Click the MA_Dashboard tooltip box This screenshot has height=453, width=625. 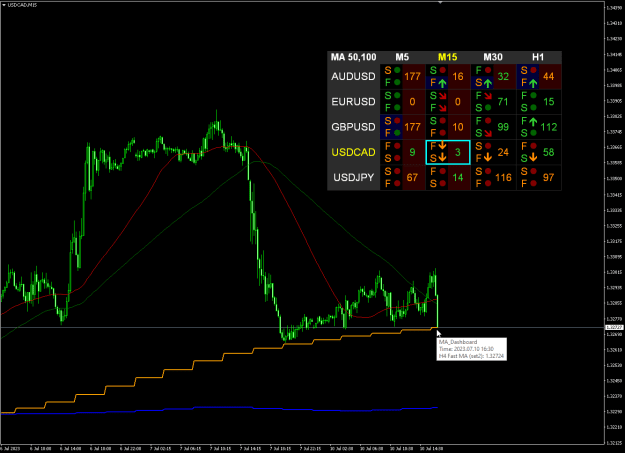coord(472,349)
